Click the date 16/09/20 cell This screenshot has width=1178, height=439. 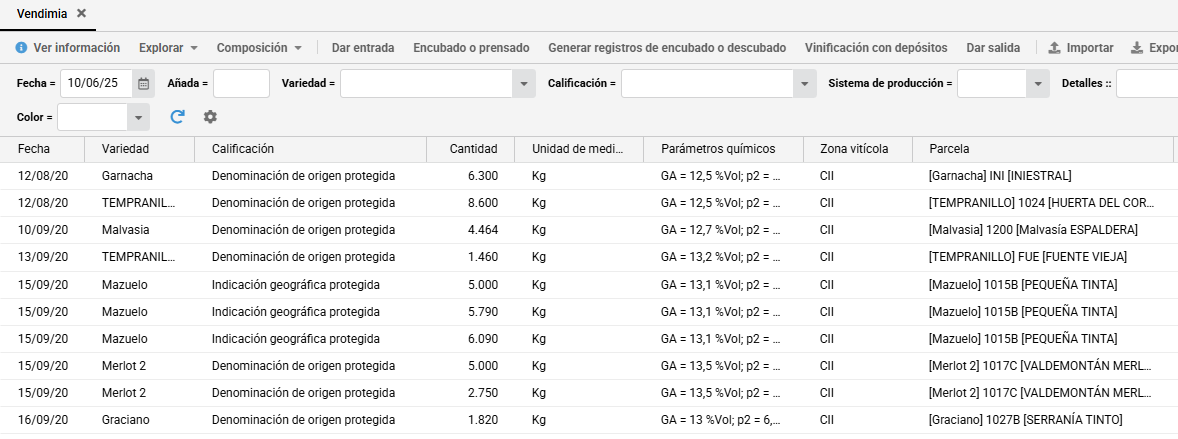pyautogui.click(x=42, y=419)
